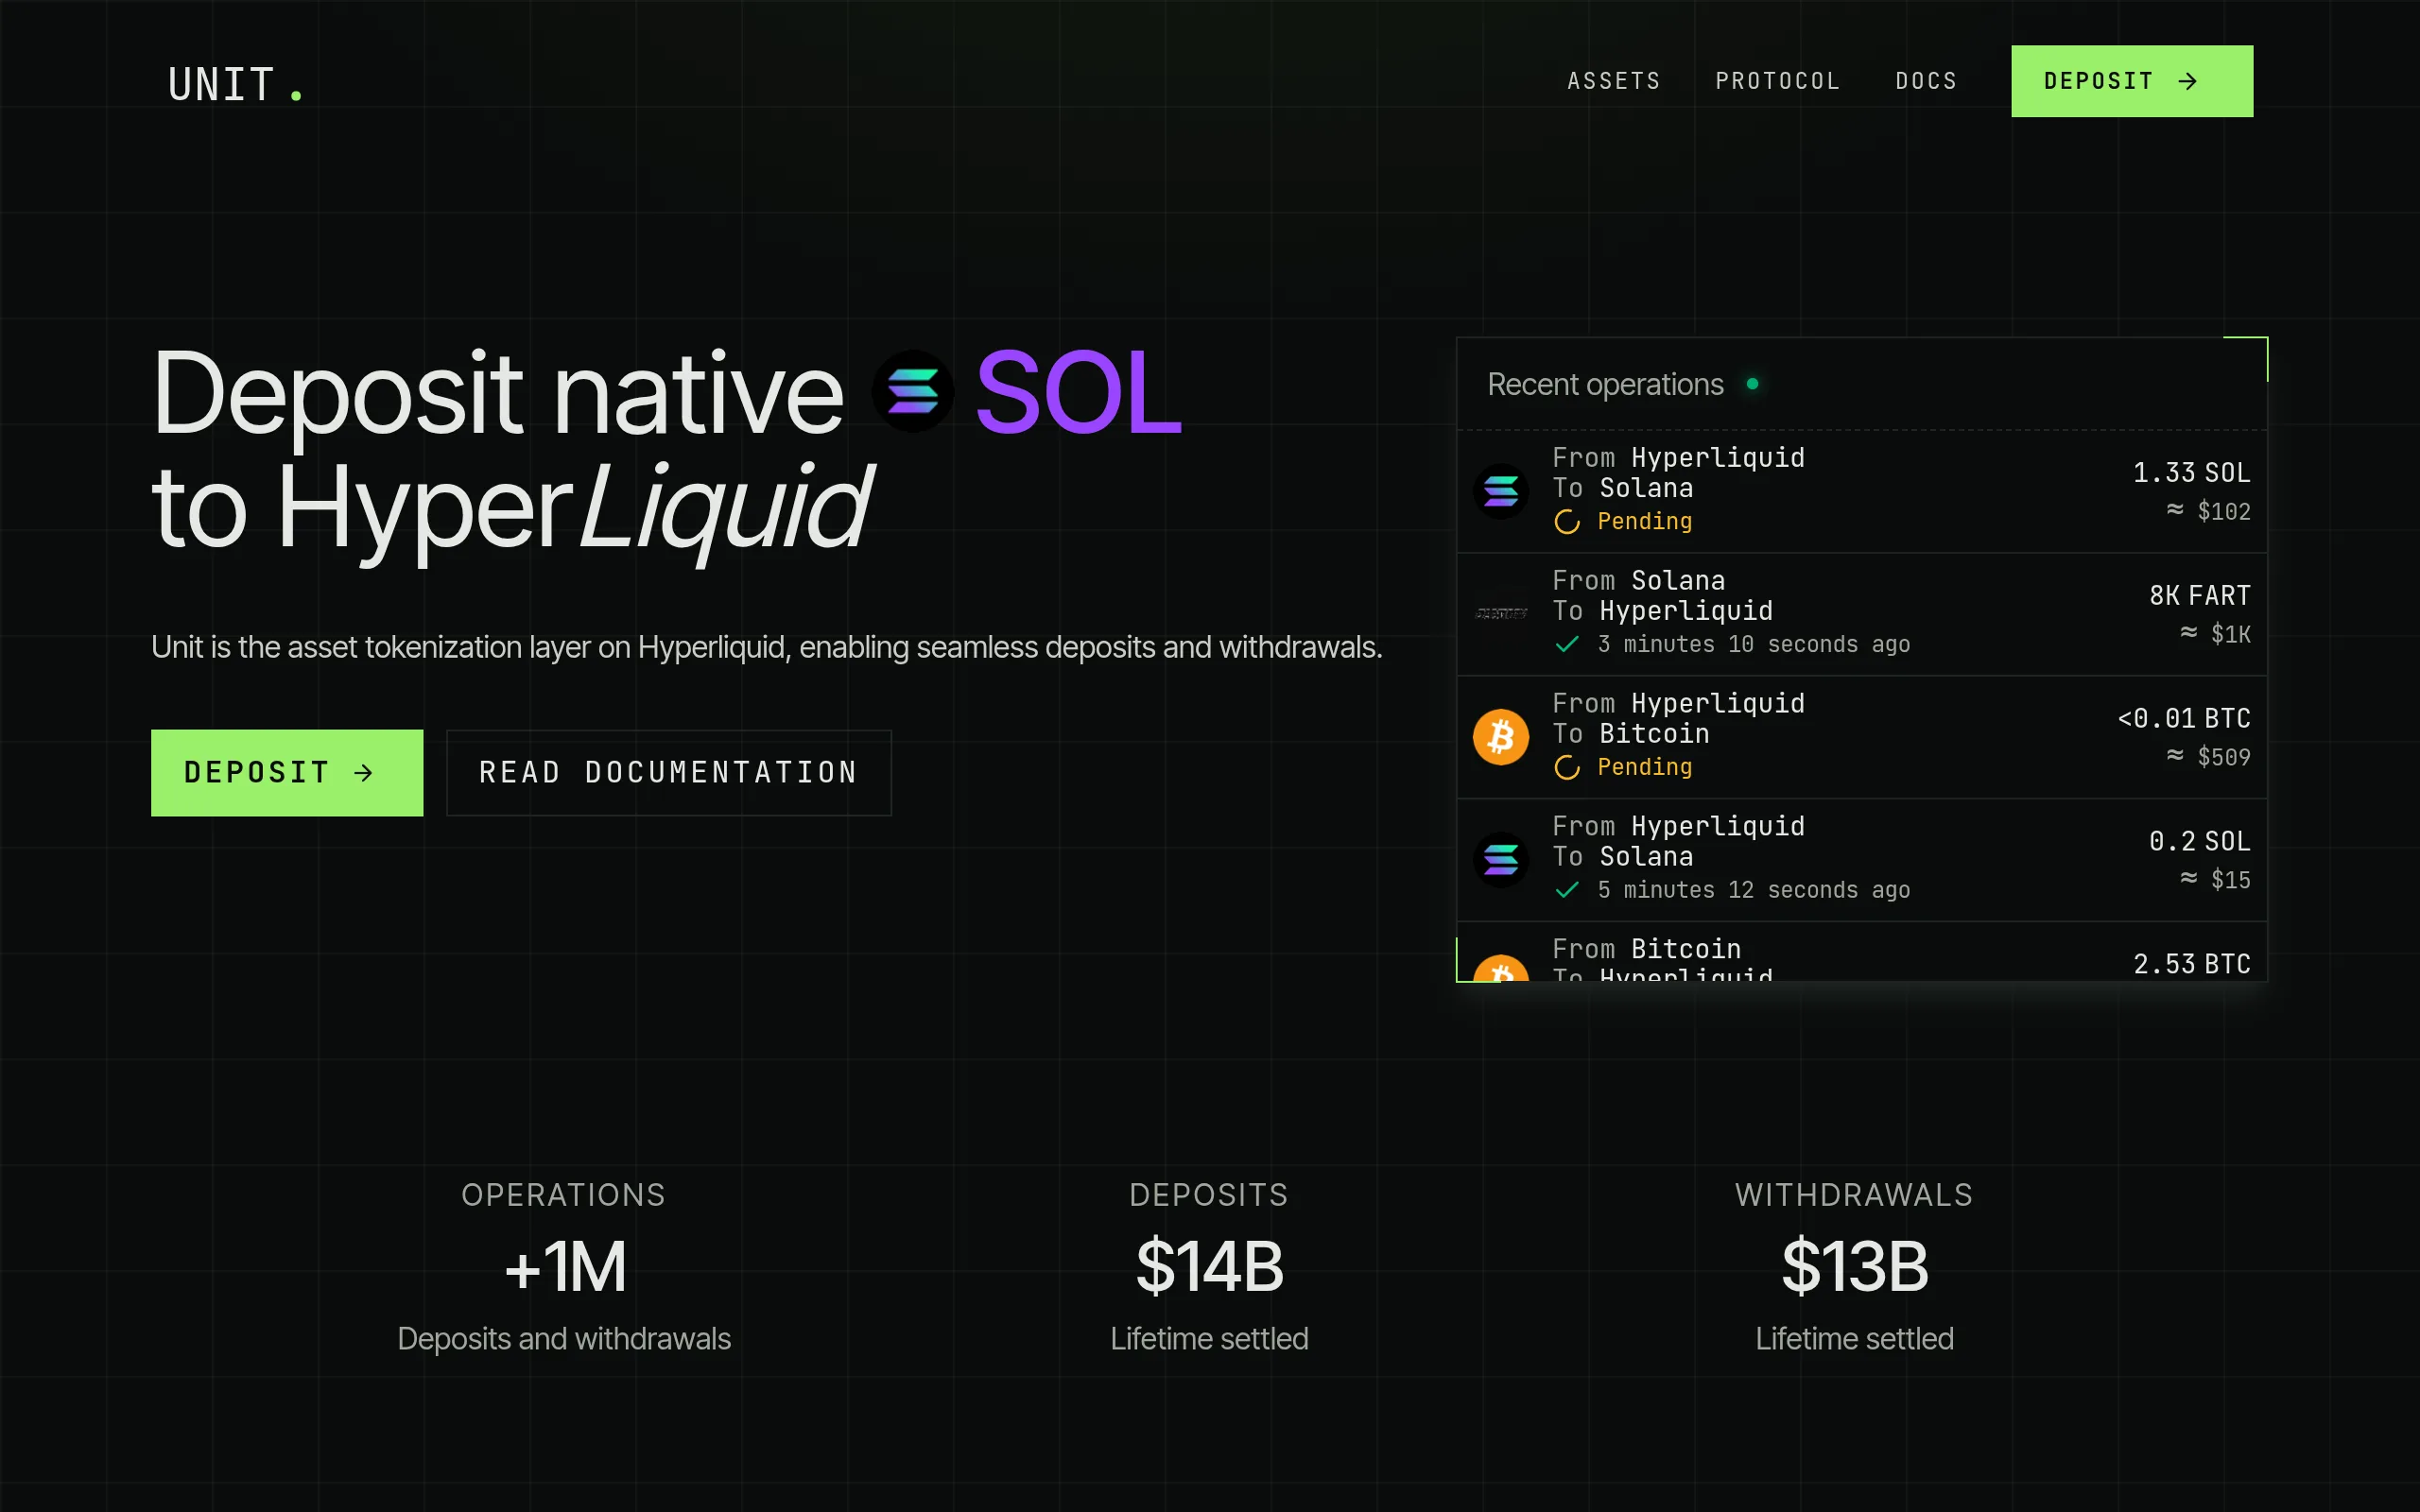Click Pending spinner on 1.33 SOL row
The image size is (2420, 1512).
tap(1567, 522)
